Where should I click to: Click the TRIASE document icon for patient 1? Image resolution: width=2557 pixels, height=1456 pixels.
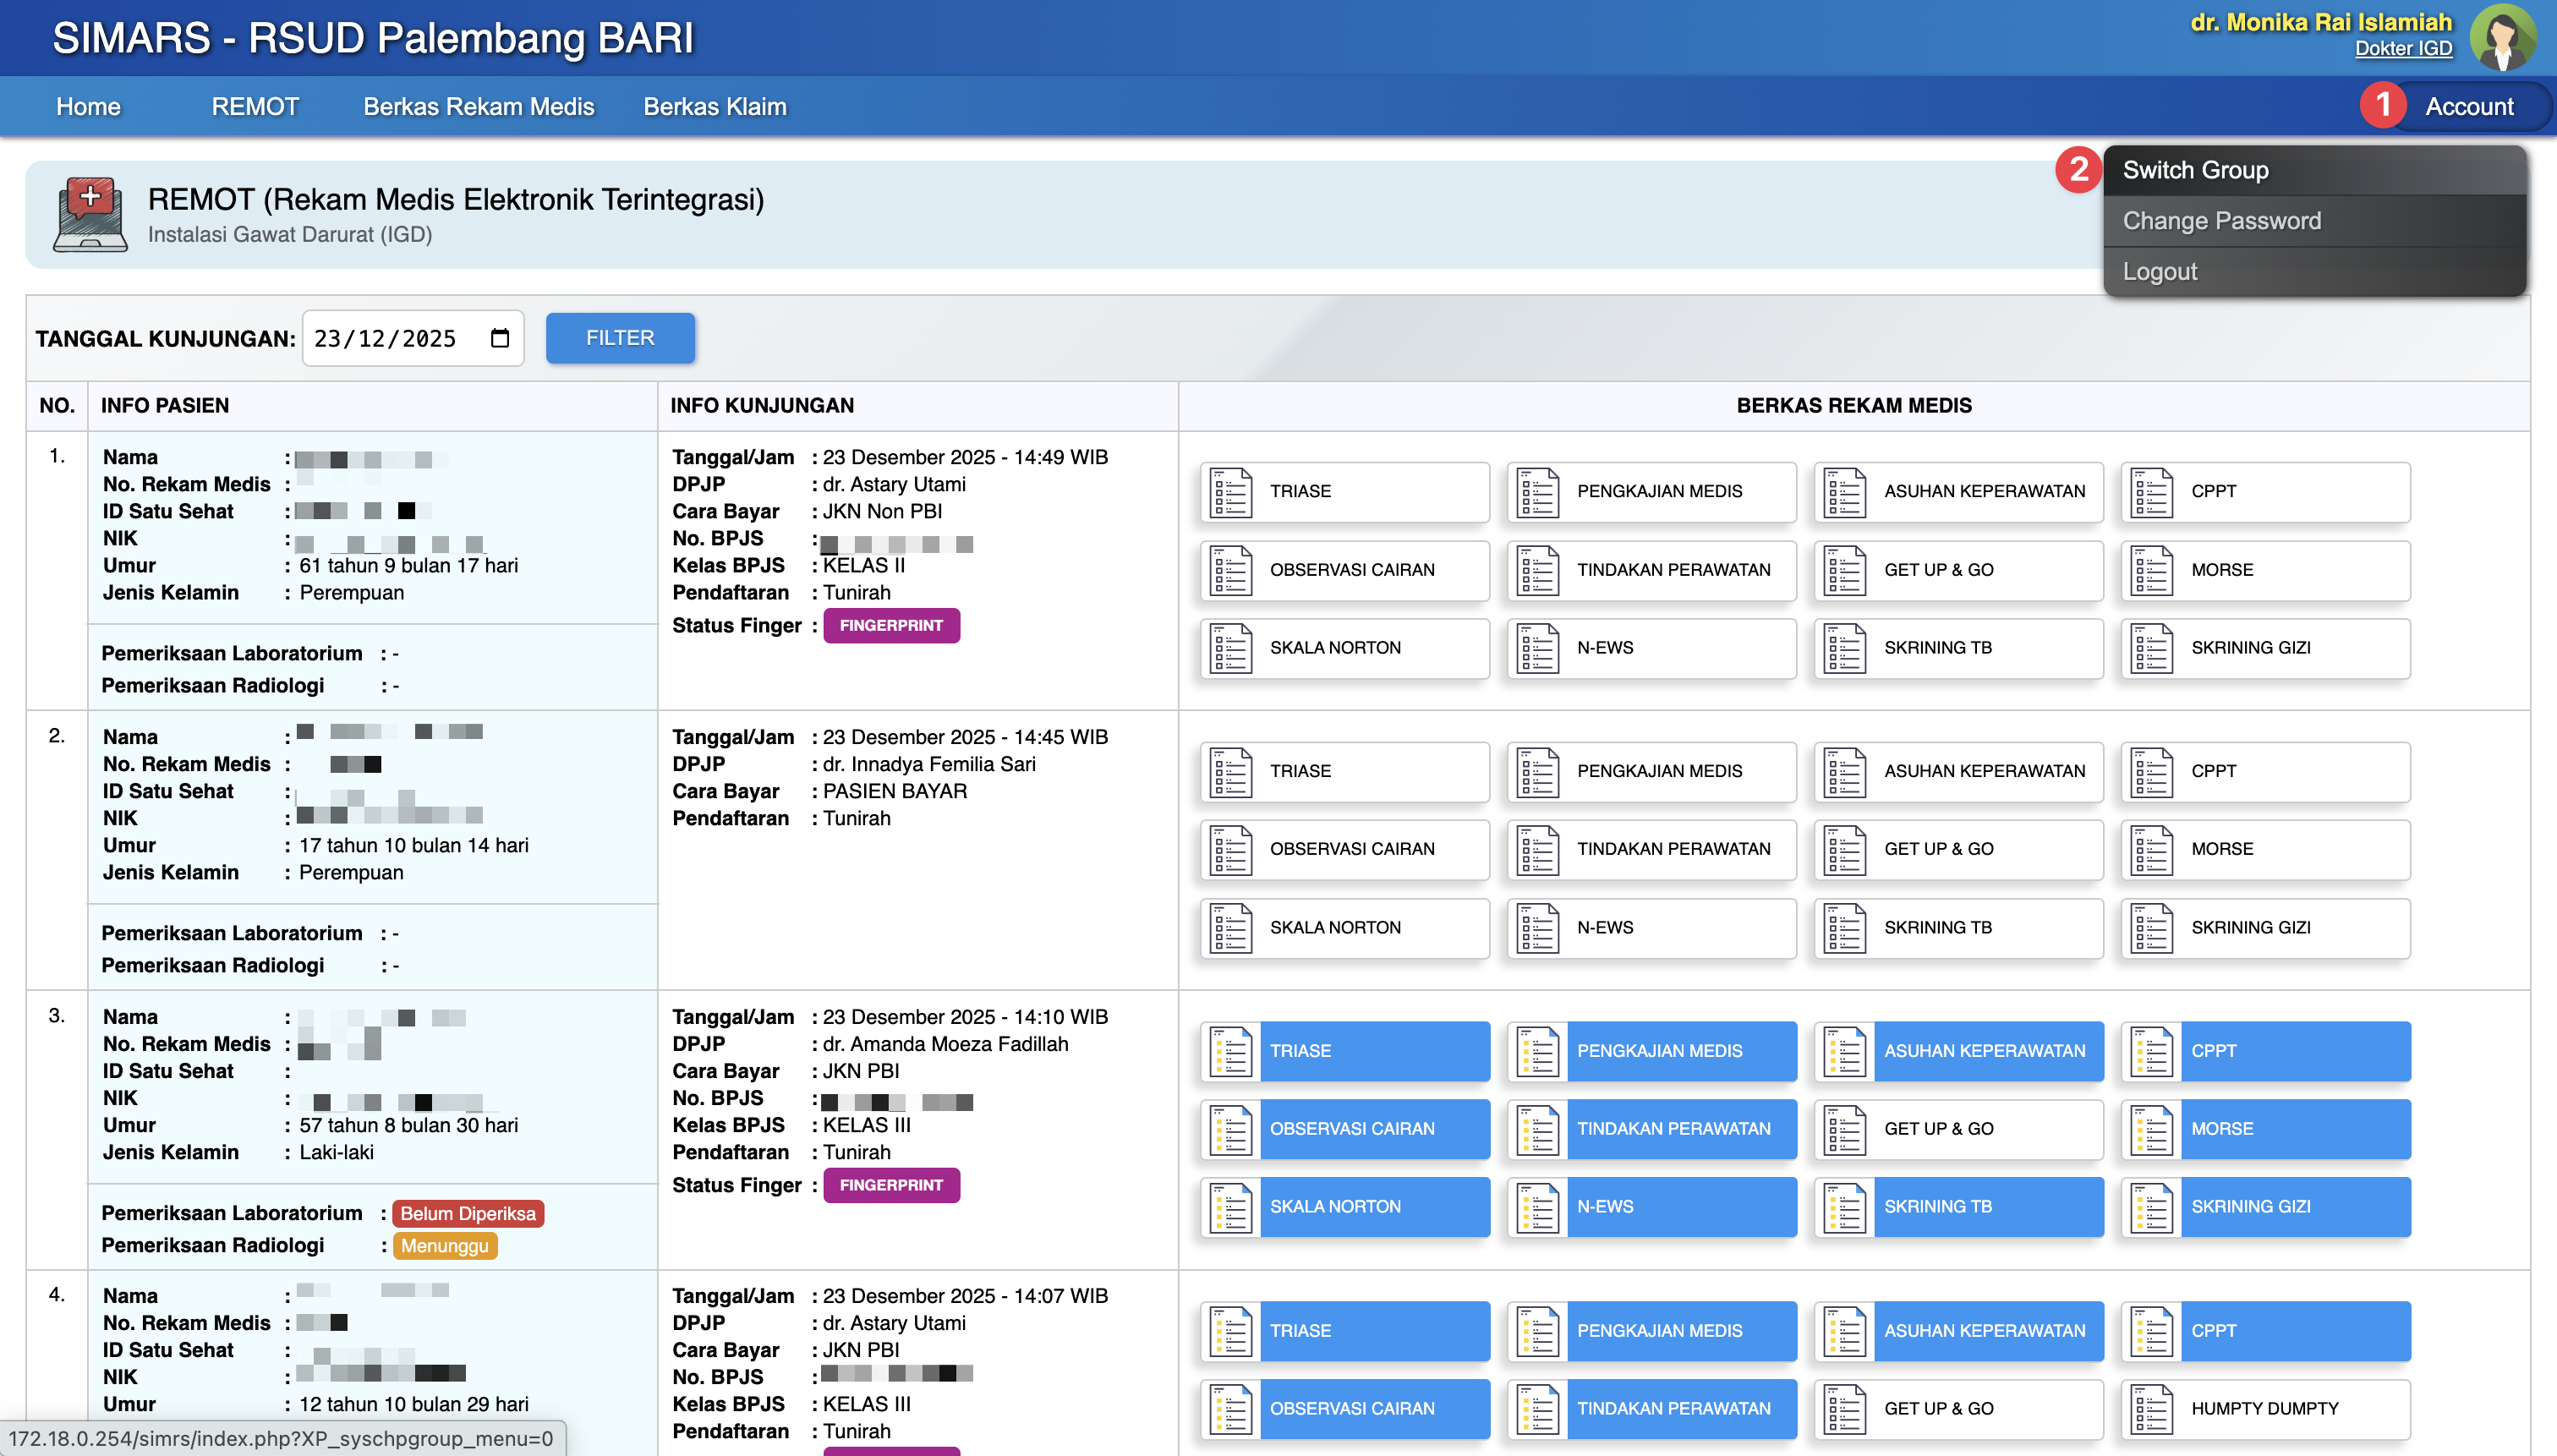click(1231, 492)
